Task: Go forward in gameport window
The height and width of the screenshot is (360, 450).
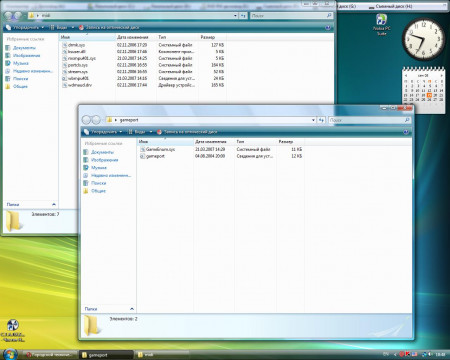Action: tap(96, 120)
